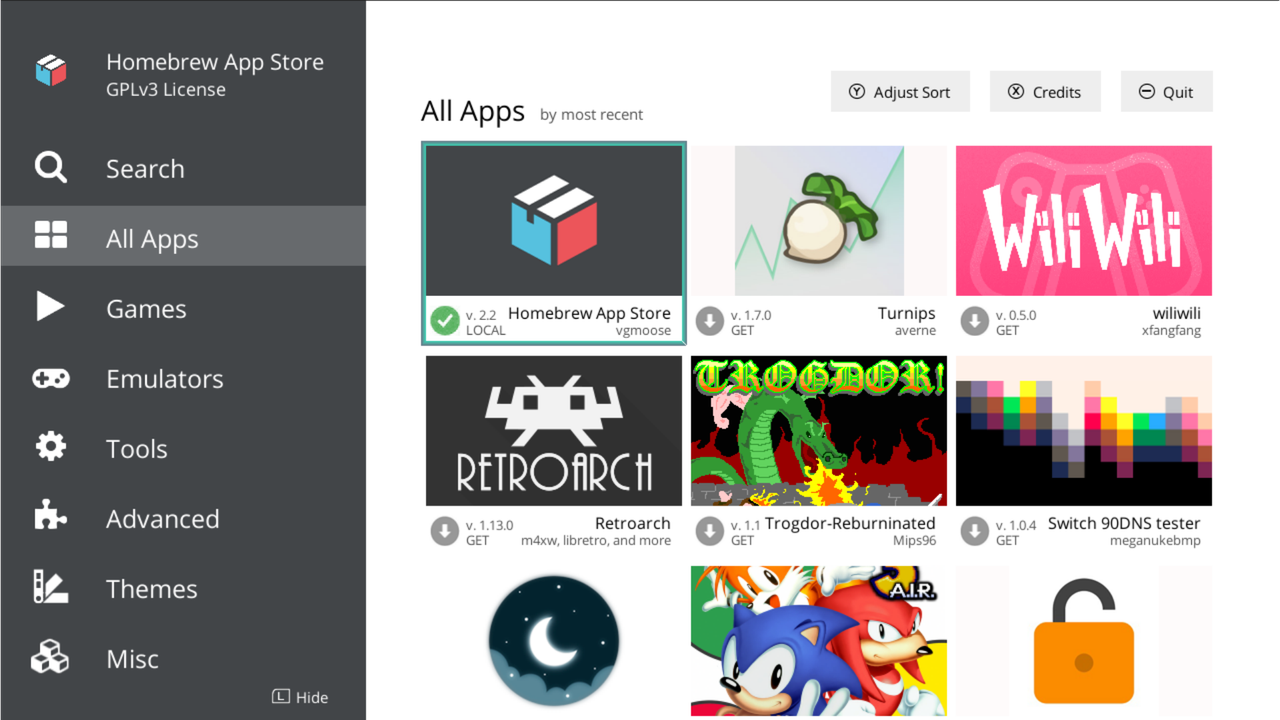The width and height of the screenshot is (1280, 720).
Task: Open the Tools category
Action: [x=183, y=448]
